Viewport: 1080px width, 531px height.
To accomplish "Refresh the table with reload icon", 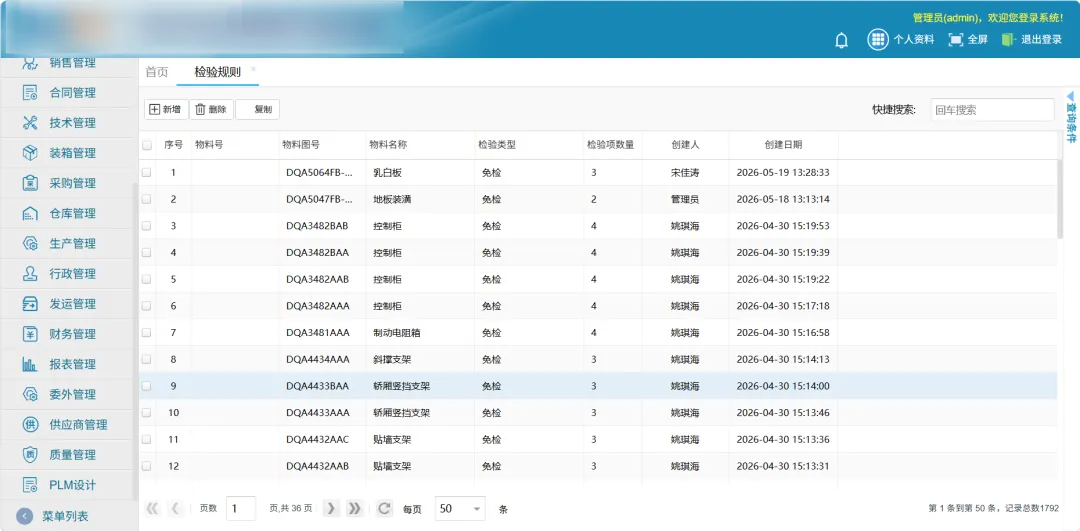I will coord(384,509).
